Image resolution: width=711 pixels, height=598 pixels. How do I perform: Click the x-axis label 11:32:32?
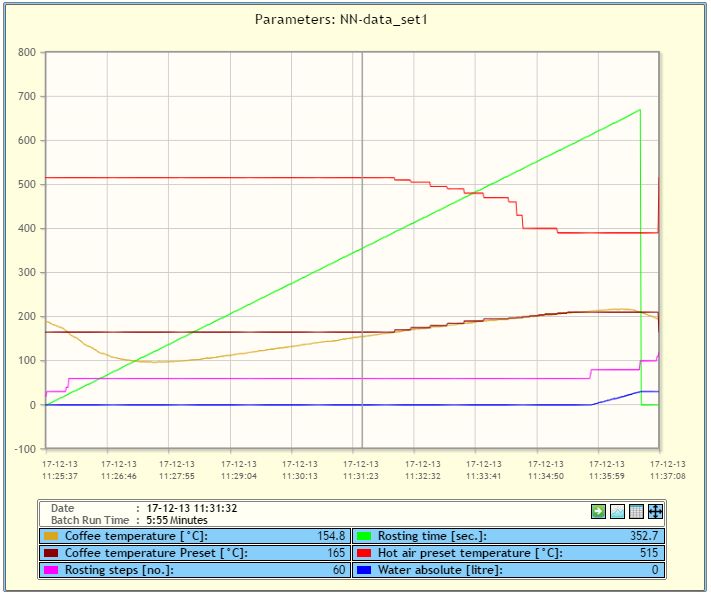423,476
